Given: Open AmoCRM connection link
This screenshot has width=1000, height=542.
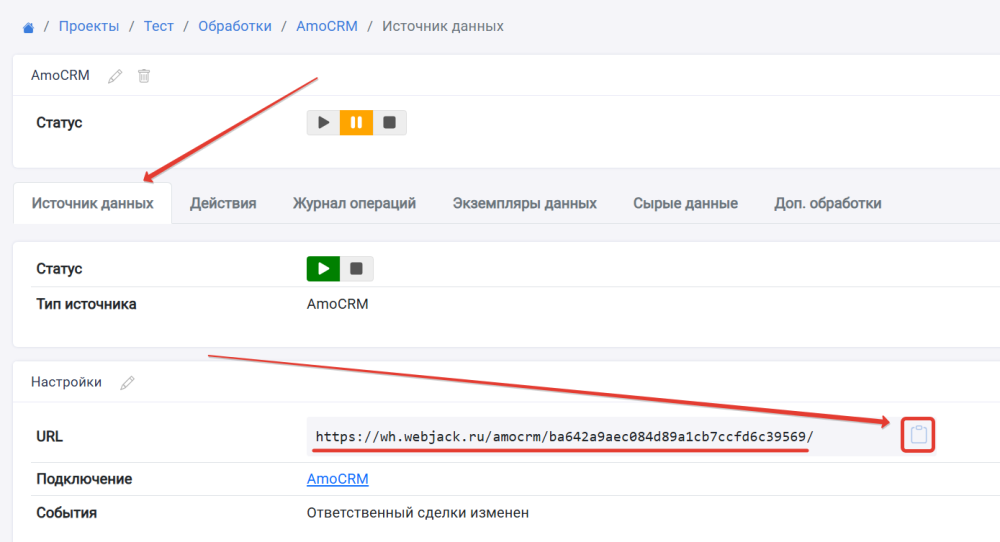Looking at the screenshot, I should point(337,479).
